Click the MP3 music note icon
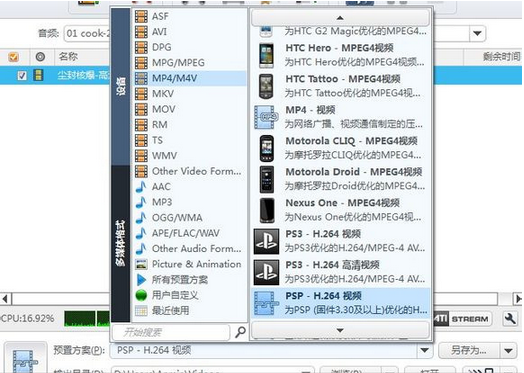Viewport: 524px width, 373px height. pyautogui.click(x=141, y=202)
